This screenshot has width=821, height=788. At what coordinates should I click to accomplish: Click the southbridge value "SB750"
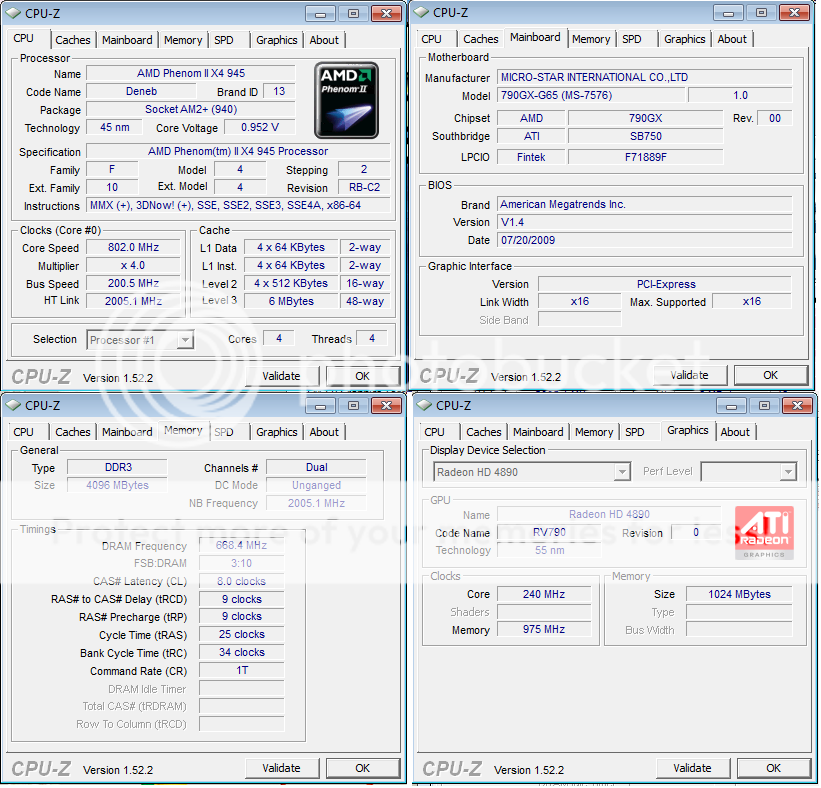(x=646, y=136)
